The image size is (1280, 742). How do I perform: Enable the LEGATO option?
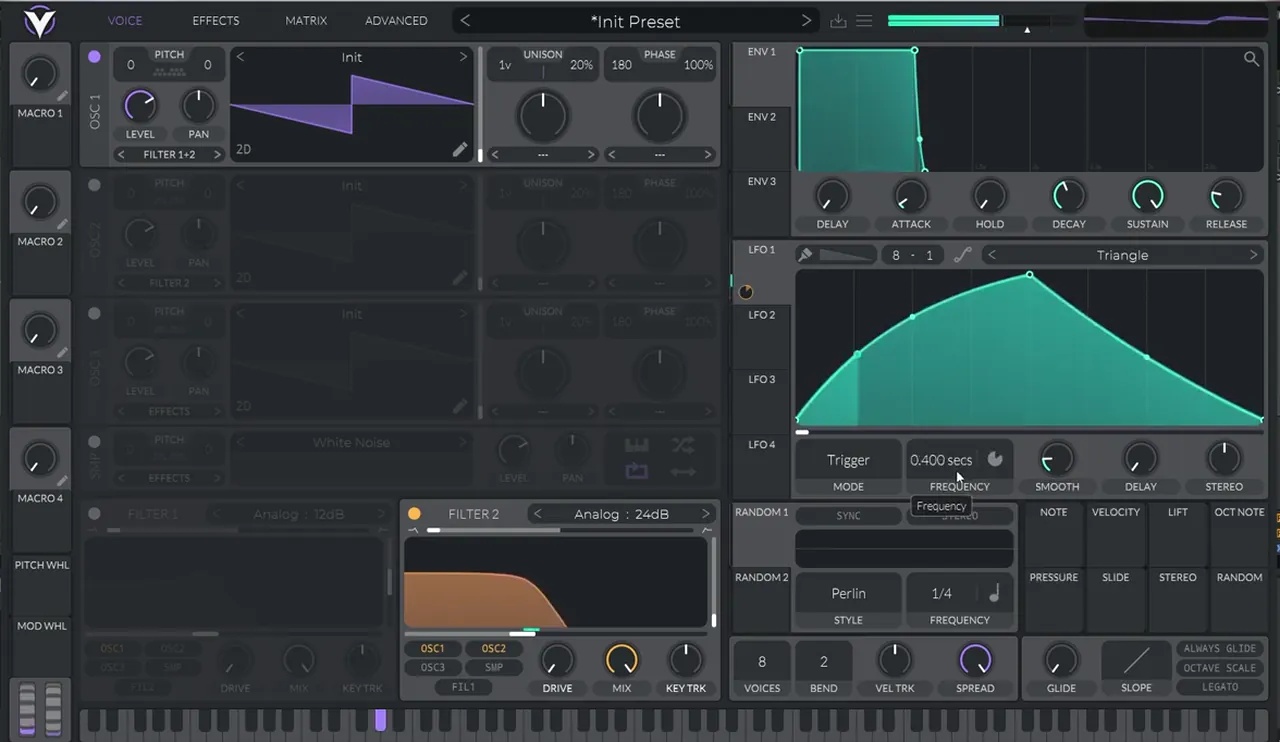1219,687
